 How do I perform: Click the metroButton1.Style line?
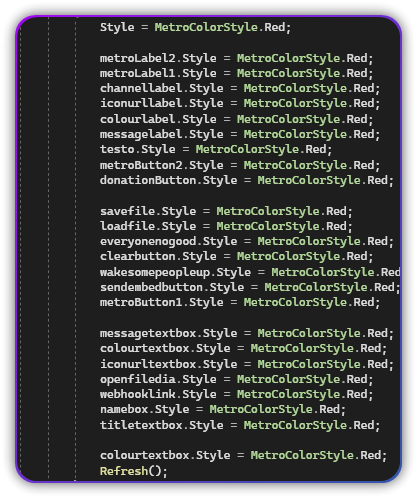240,302
